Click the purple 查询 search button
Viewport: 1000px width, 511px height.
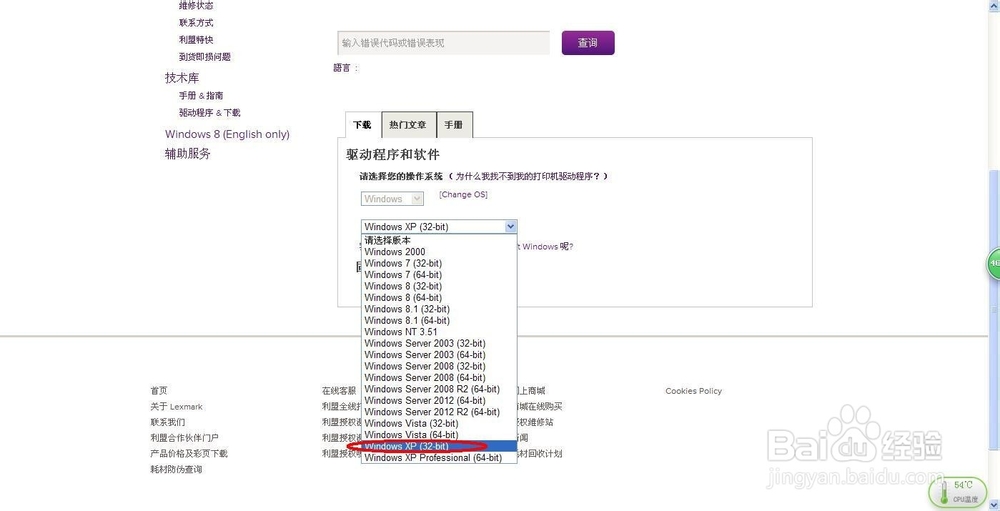tap(588, 43)
